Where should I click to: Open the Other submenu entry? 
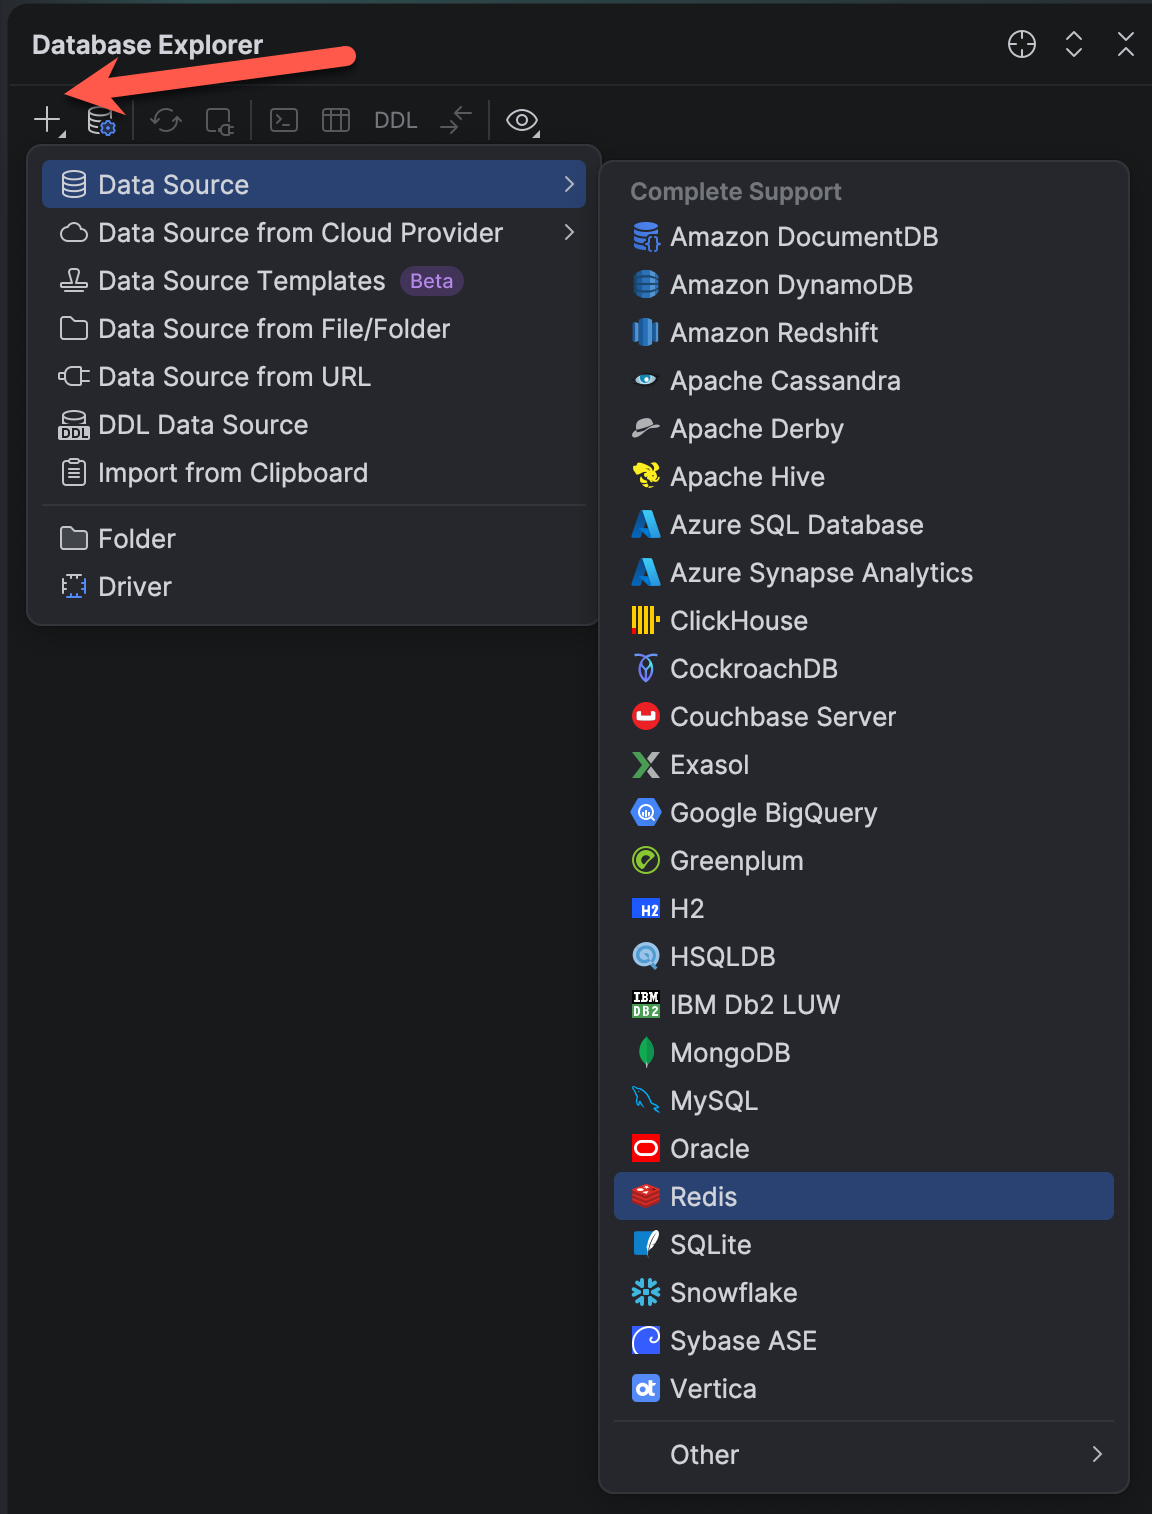[864, 1455]
